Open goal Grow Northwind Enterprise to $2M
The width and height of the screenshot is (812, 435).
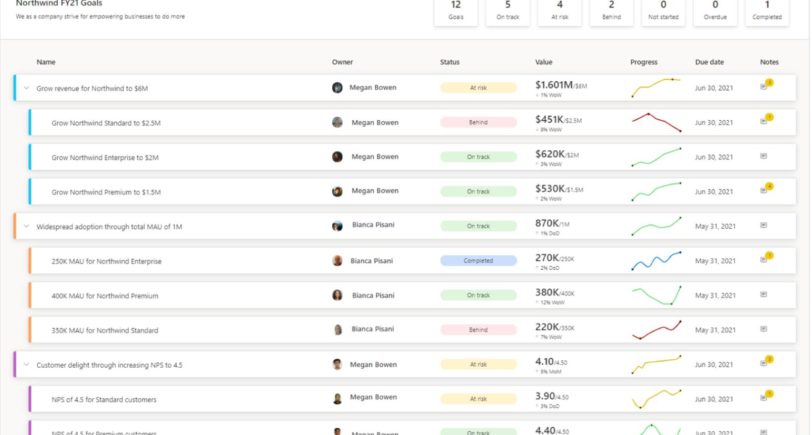pyautogui.click(x=105, y=157)
